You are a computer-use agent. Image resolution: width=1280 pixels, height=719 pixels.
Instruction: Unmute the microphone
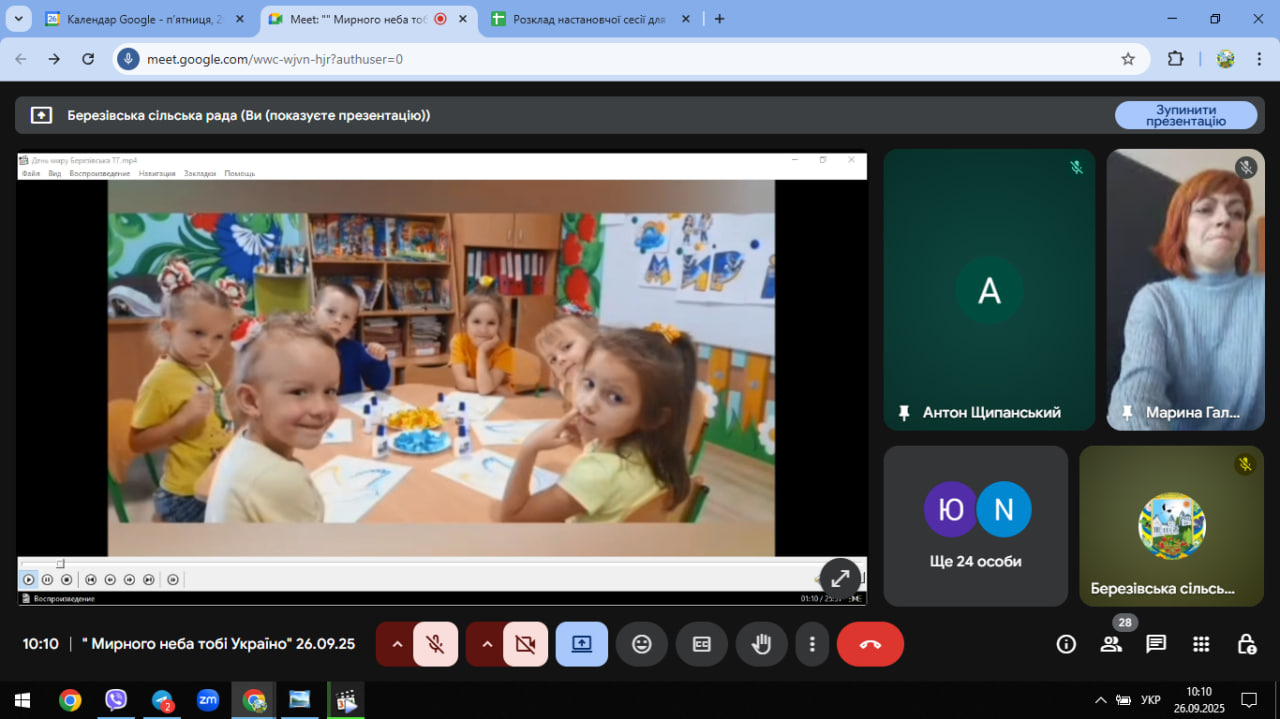coord(435,644)
